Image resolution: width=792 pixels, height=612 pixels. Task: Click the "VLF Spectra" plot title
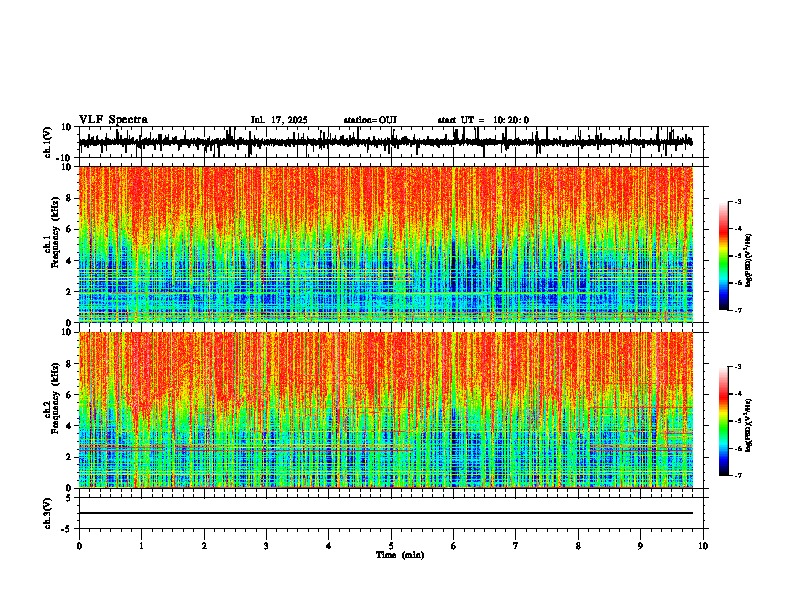[113, 120]
